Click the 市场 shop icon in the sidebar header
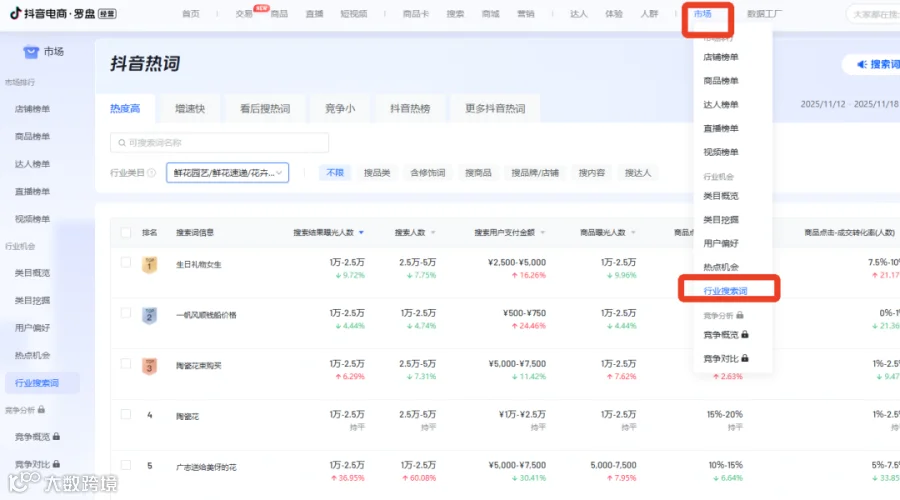900x500 pixels. [x=30, y=52]
